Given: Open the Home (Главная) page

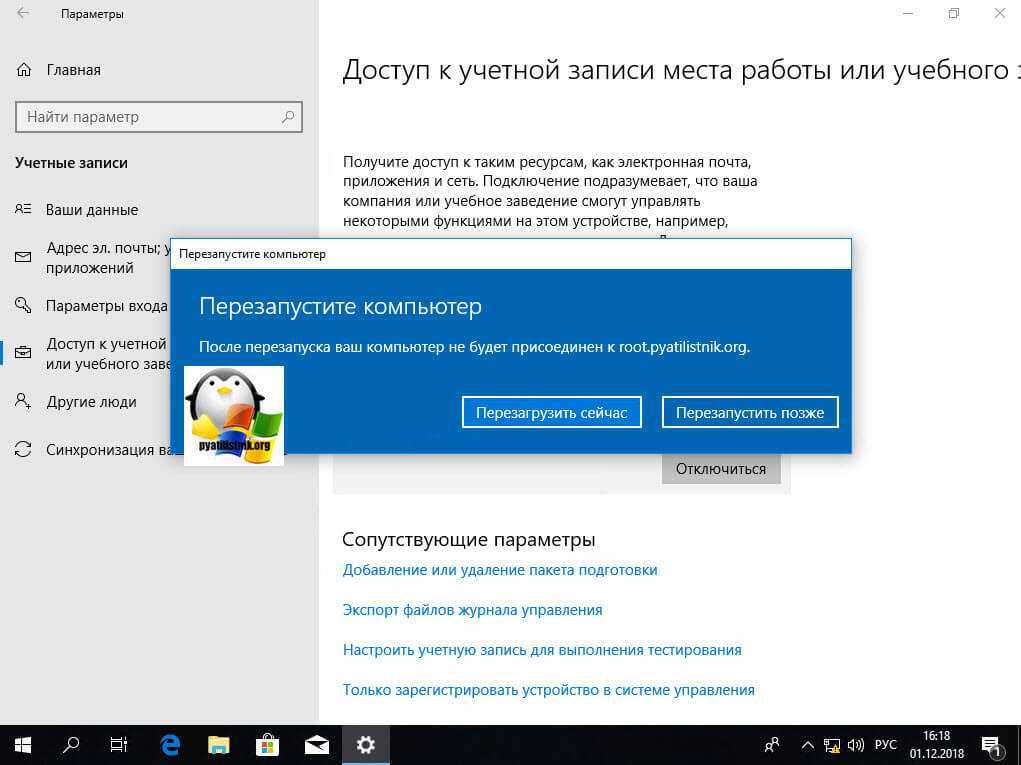Looking at the screenshot, I should click(x=59, y=70).
